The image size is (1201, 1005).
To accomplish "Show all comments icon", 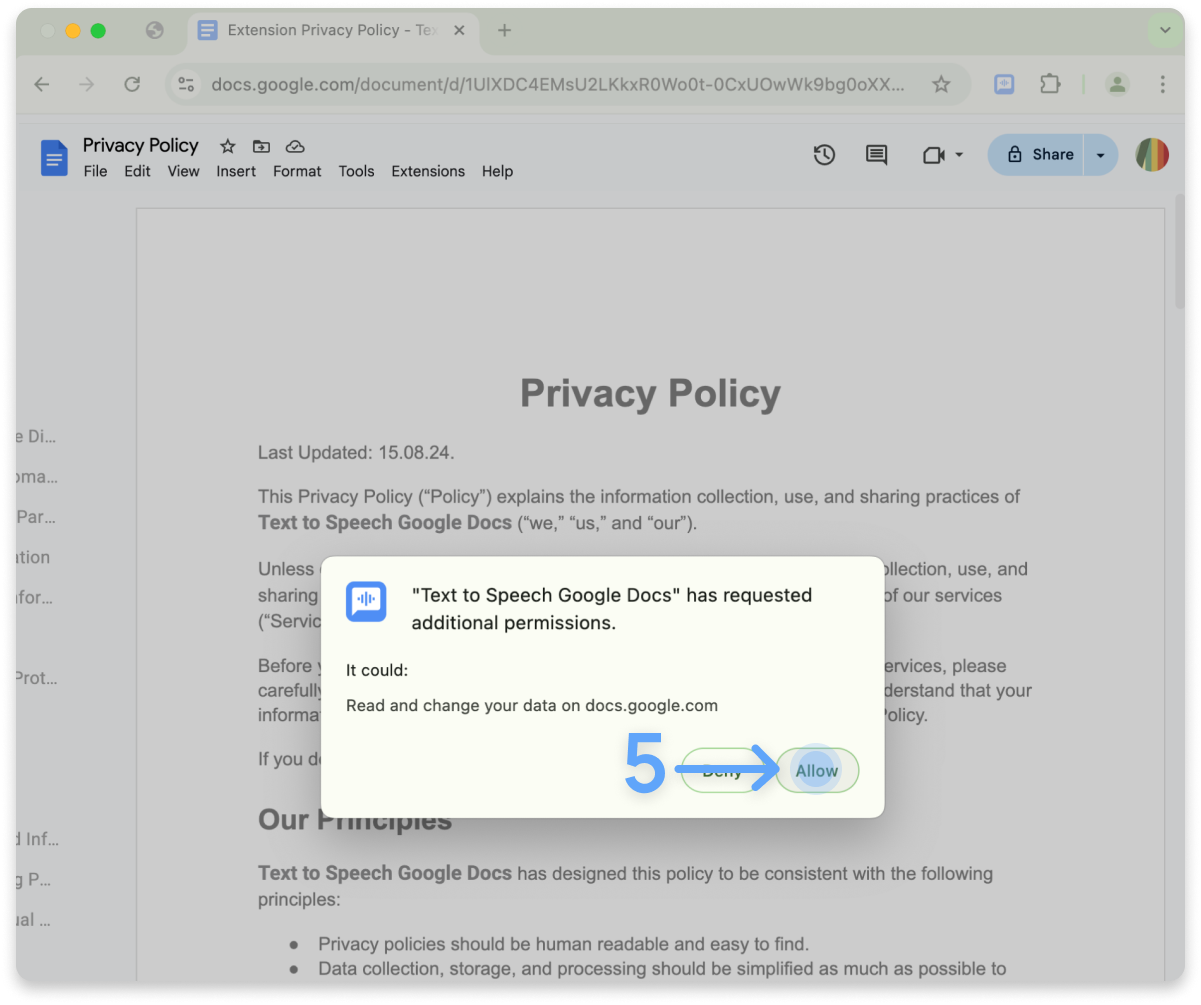I will pos(876,155).
